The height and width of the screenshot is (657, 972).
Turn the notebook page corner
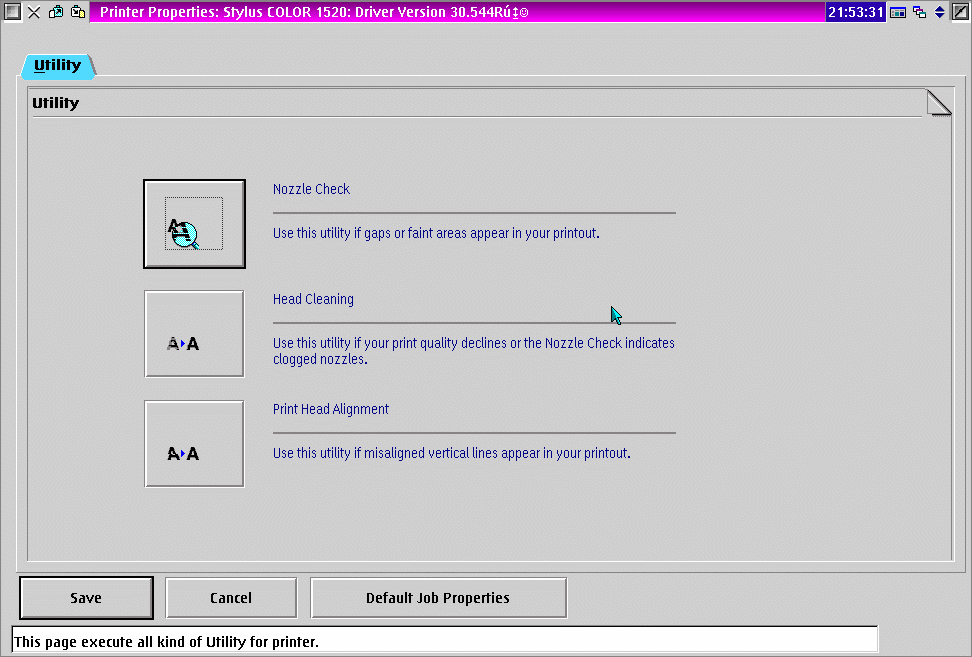pos(939,102)
